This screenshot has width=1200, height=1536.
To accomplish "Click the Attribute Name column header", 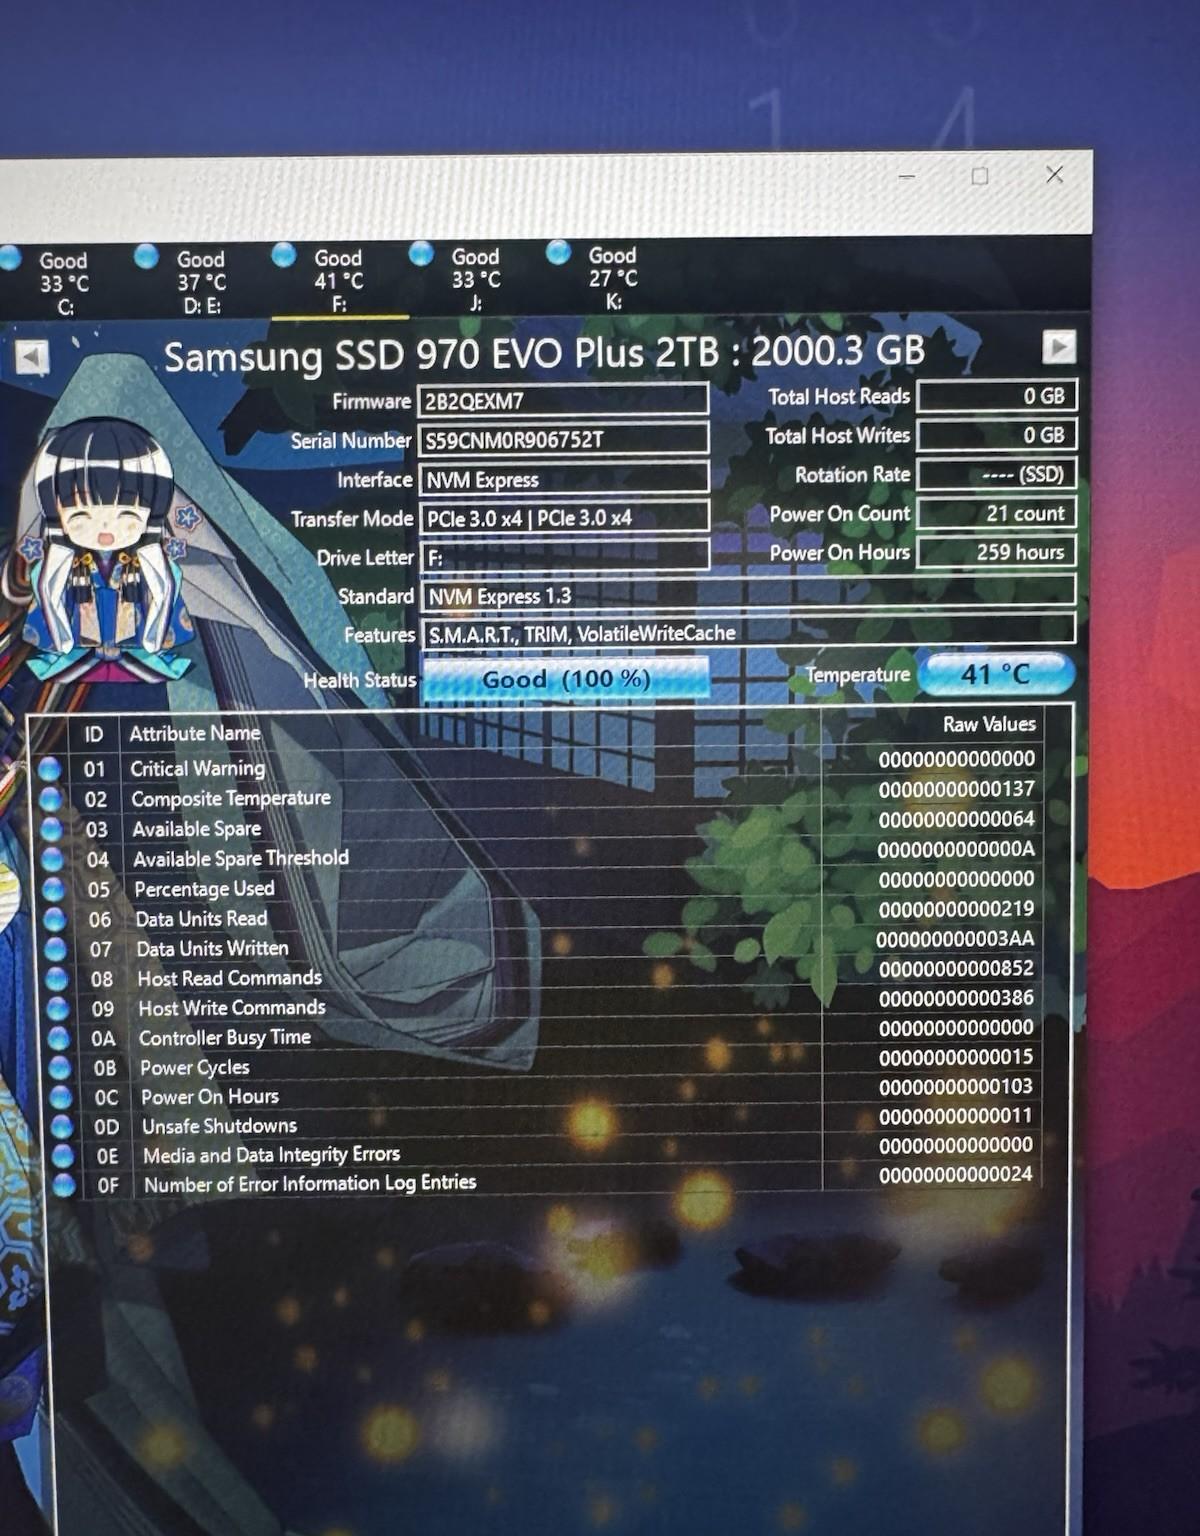I will tap(195, 733).
